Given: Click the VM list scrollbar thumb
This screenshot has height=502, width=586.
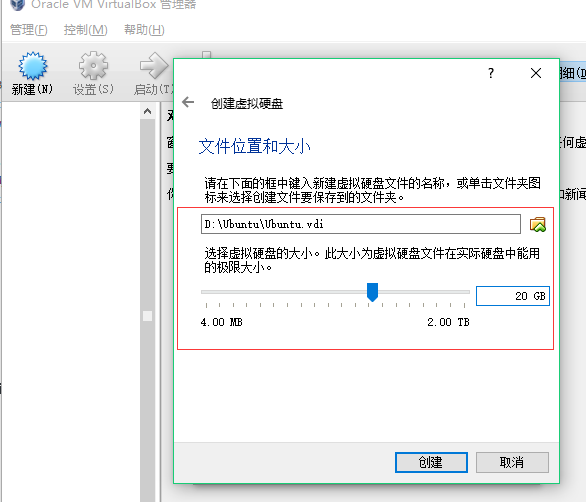Looking at the screenshot, I should point(148,316).
